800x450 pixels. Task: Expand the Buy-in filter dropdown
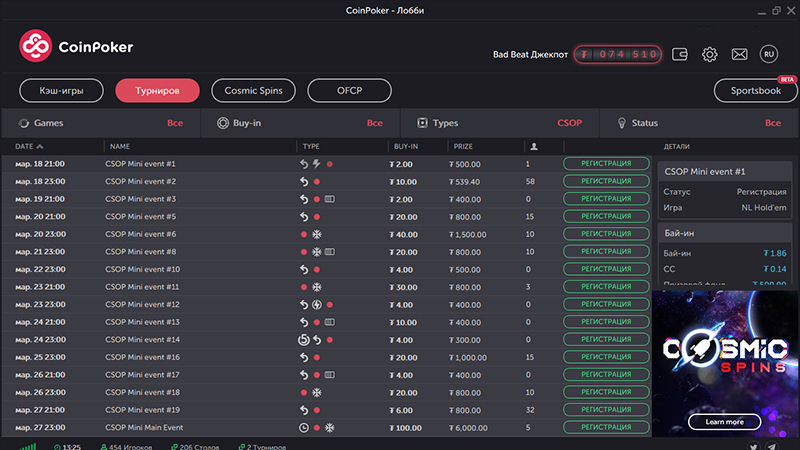pos(300,123)
